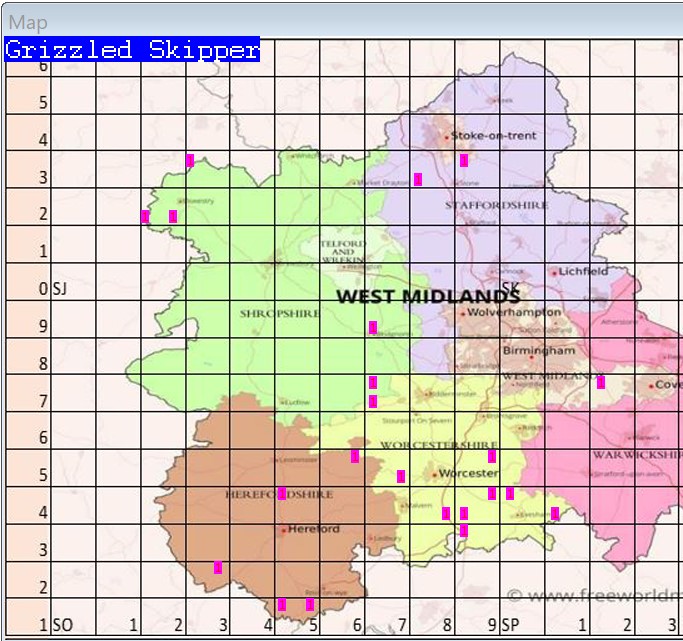Viewport: 683px width, 641px height.
Task: Select the SJ grid reference label
Action: (60, 289)
